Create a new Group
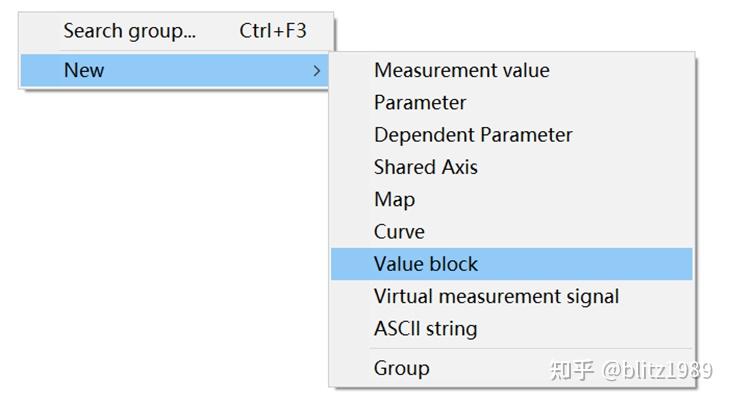Screen dimensions: 732x401 (401, 368)
